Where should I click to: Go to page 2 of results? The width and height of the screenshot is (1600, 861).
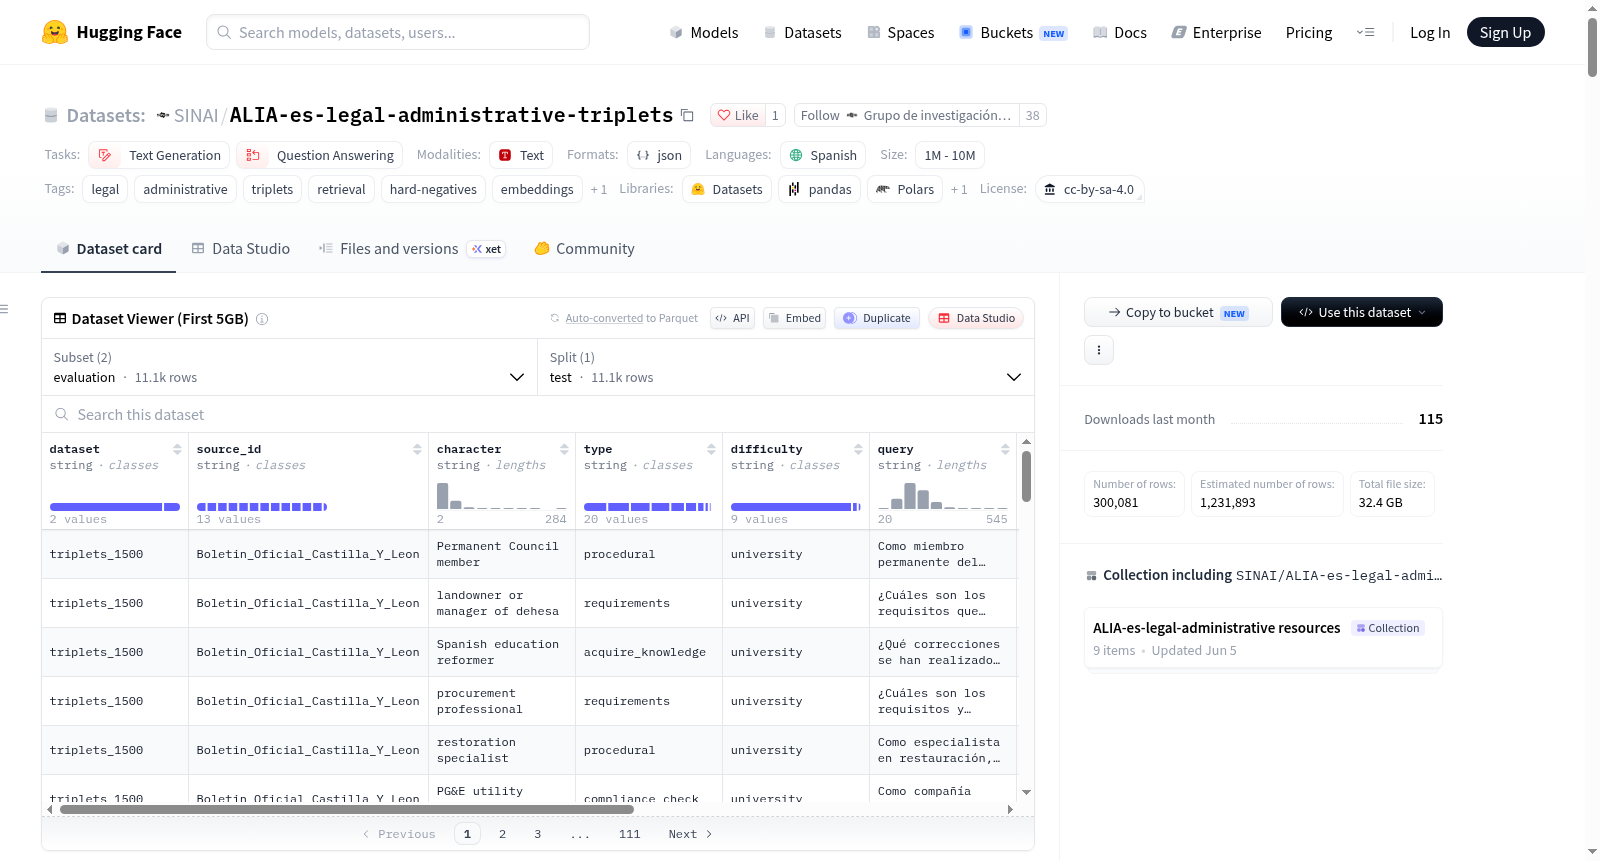(502, 834)
